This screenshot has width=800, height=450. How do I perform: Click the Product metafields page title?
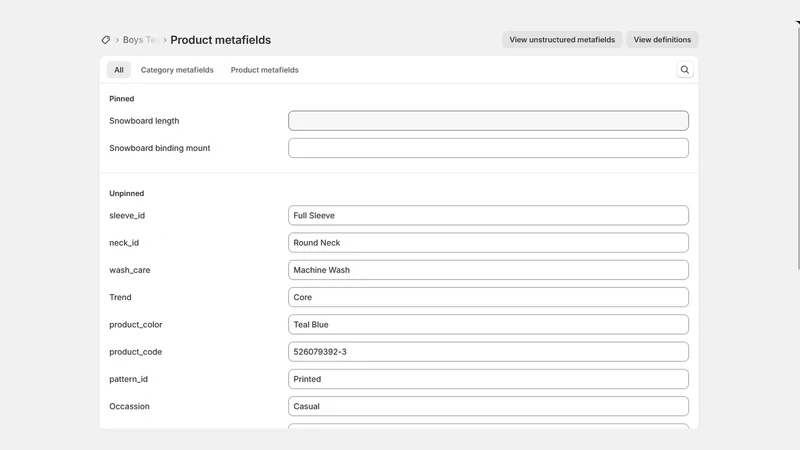pyautogui.click(x=220, y=40)
